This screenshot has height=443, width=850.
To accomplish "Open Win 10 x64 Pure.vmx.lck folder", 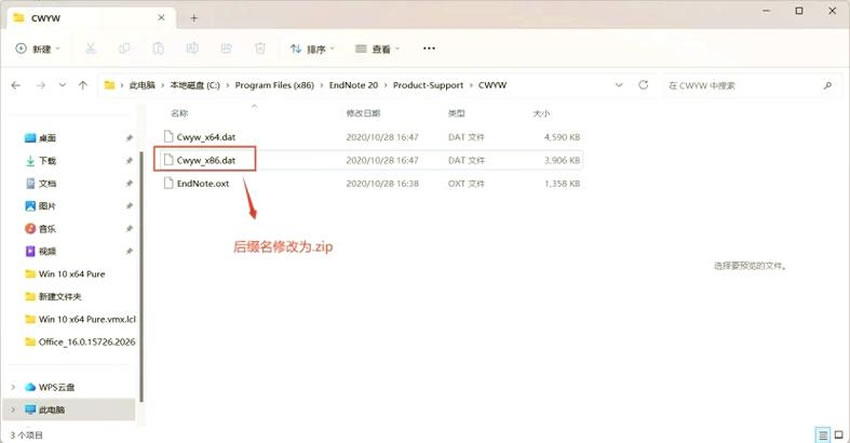I will coord(87,319).
